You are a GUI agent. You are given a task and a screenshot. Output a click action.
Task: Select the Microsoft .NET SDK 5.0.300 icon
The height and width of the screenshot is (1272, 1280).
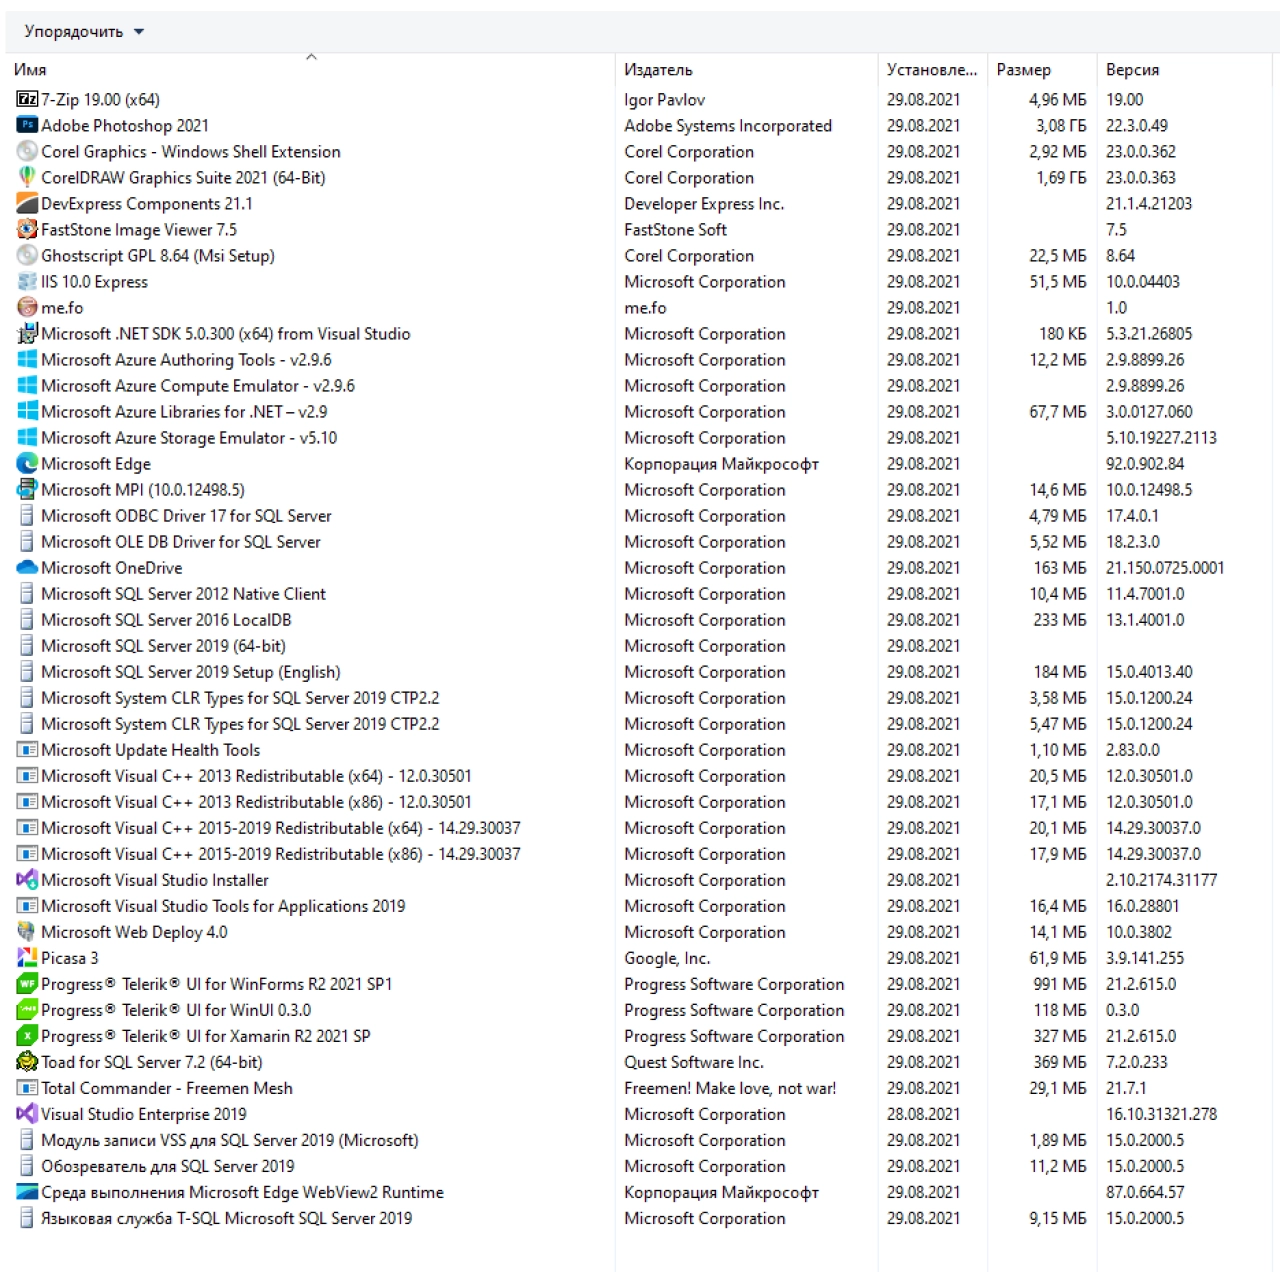coord(27,333)
